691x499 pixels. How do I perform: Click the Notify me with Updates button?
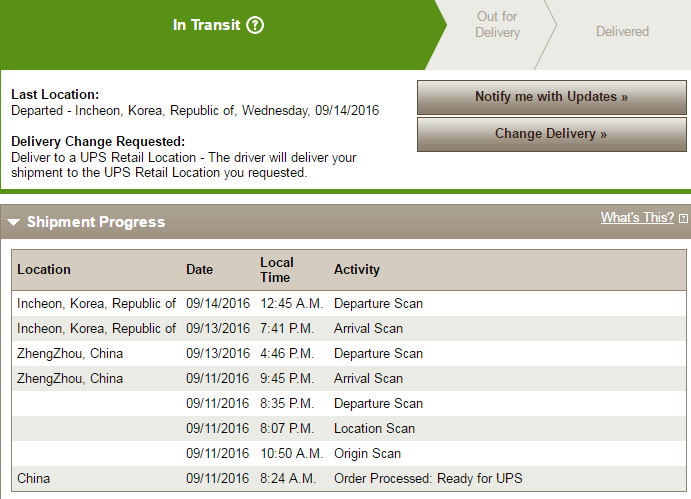pos(552,97)
